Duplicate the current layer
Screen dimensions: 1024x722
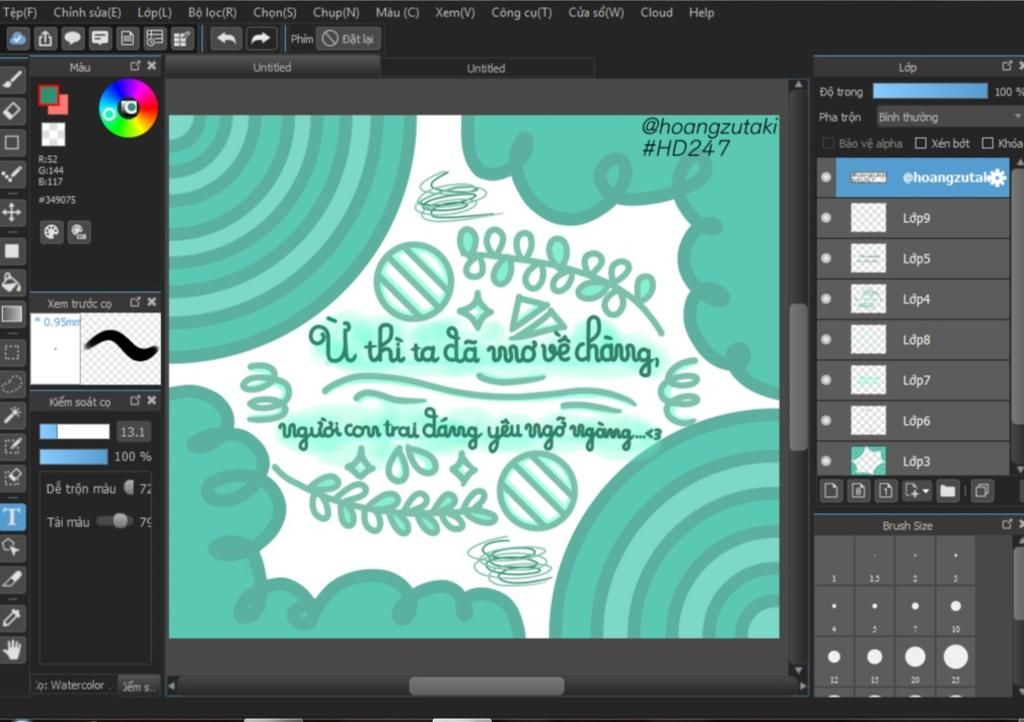(982, 490)
